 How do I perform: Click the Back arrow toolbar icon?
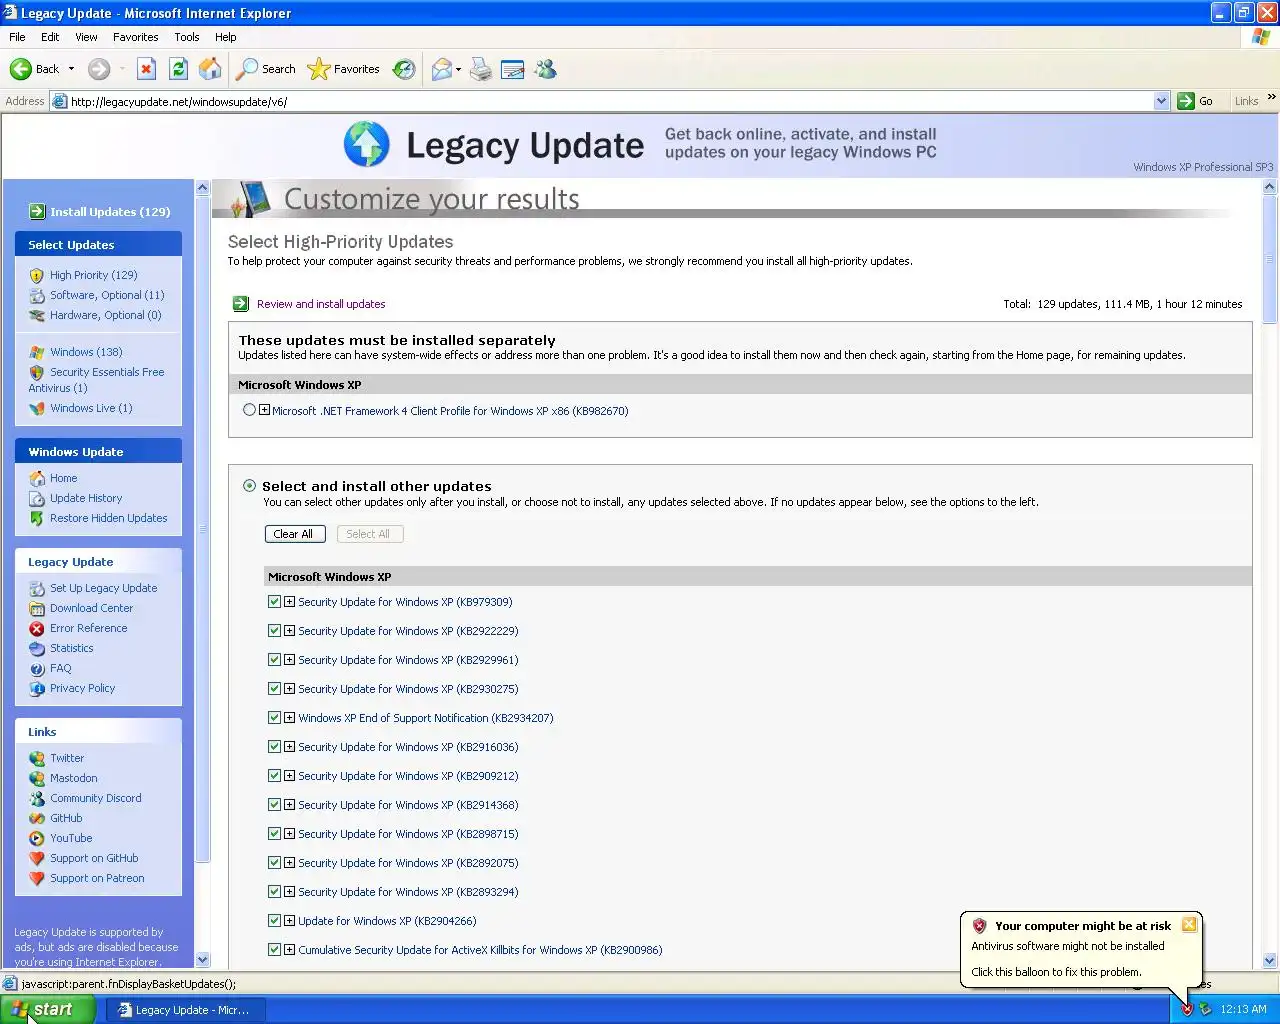click(21, 69)
